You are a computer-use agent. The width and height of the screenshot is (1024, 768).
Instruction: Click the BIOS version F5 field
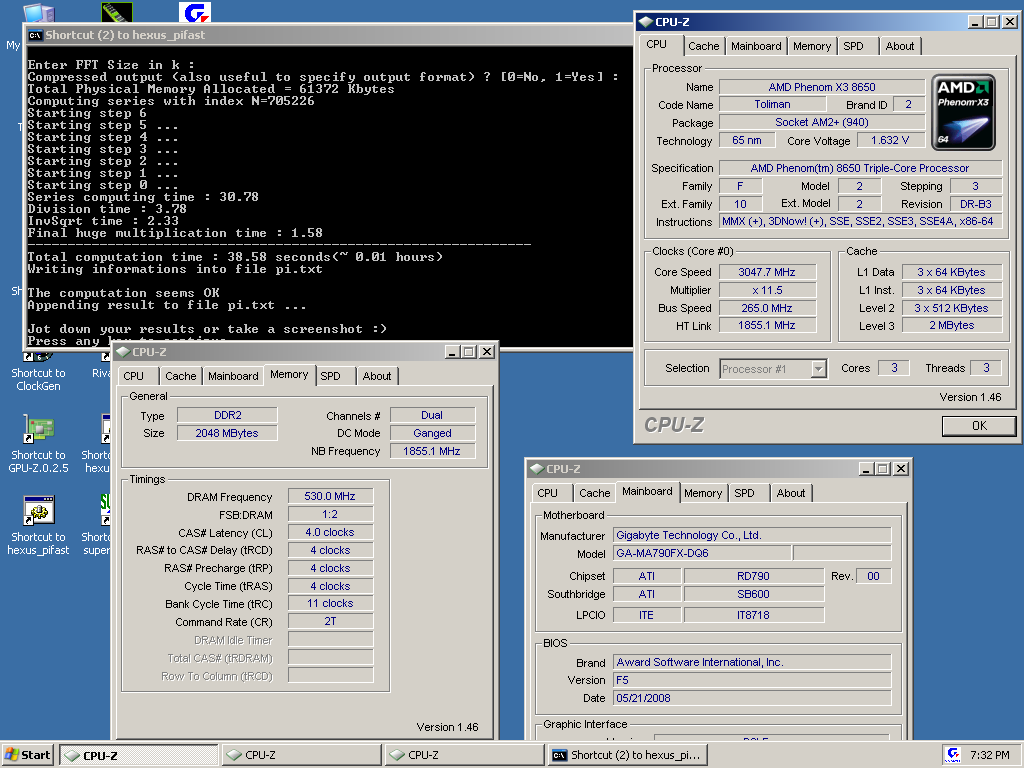pos(752,680)
